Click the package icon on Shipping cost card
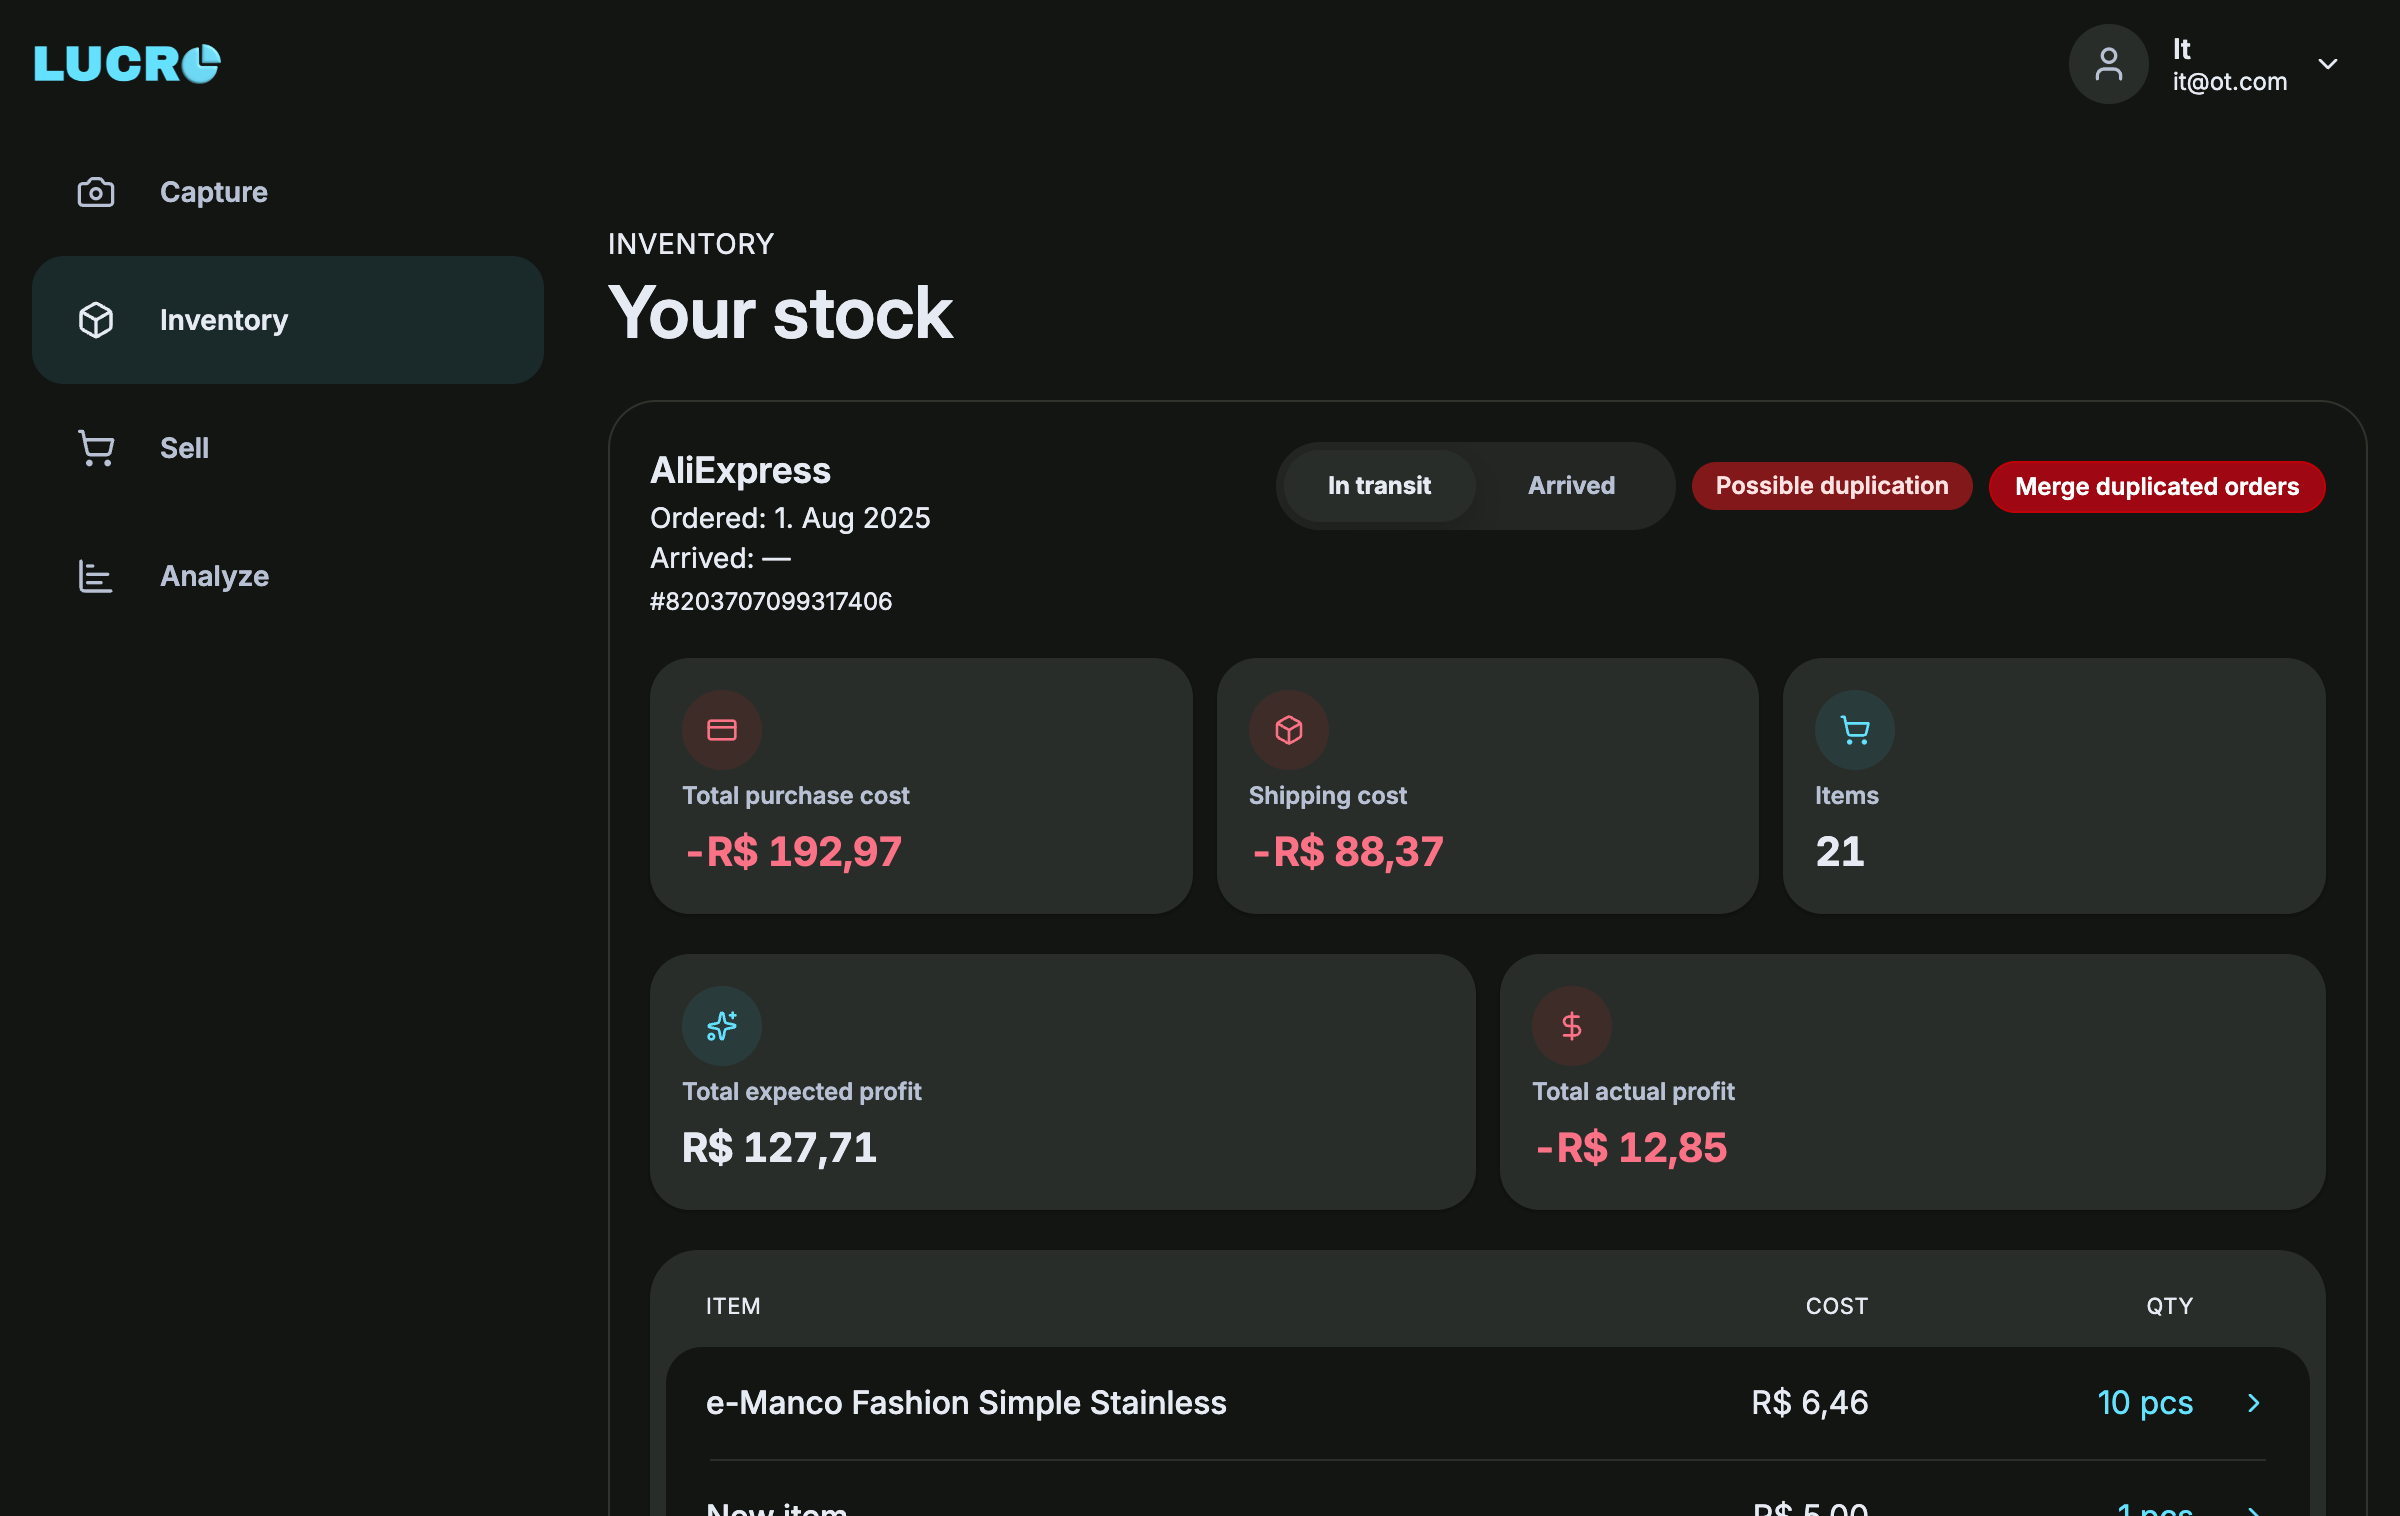 [1287, 729]
